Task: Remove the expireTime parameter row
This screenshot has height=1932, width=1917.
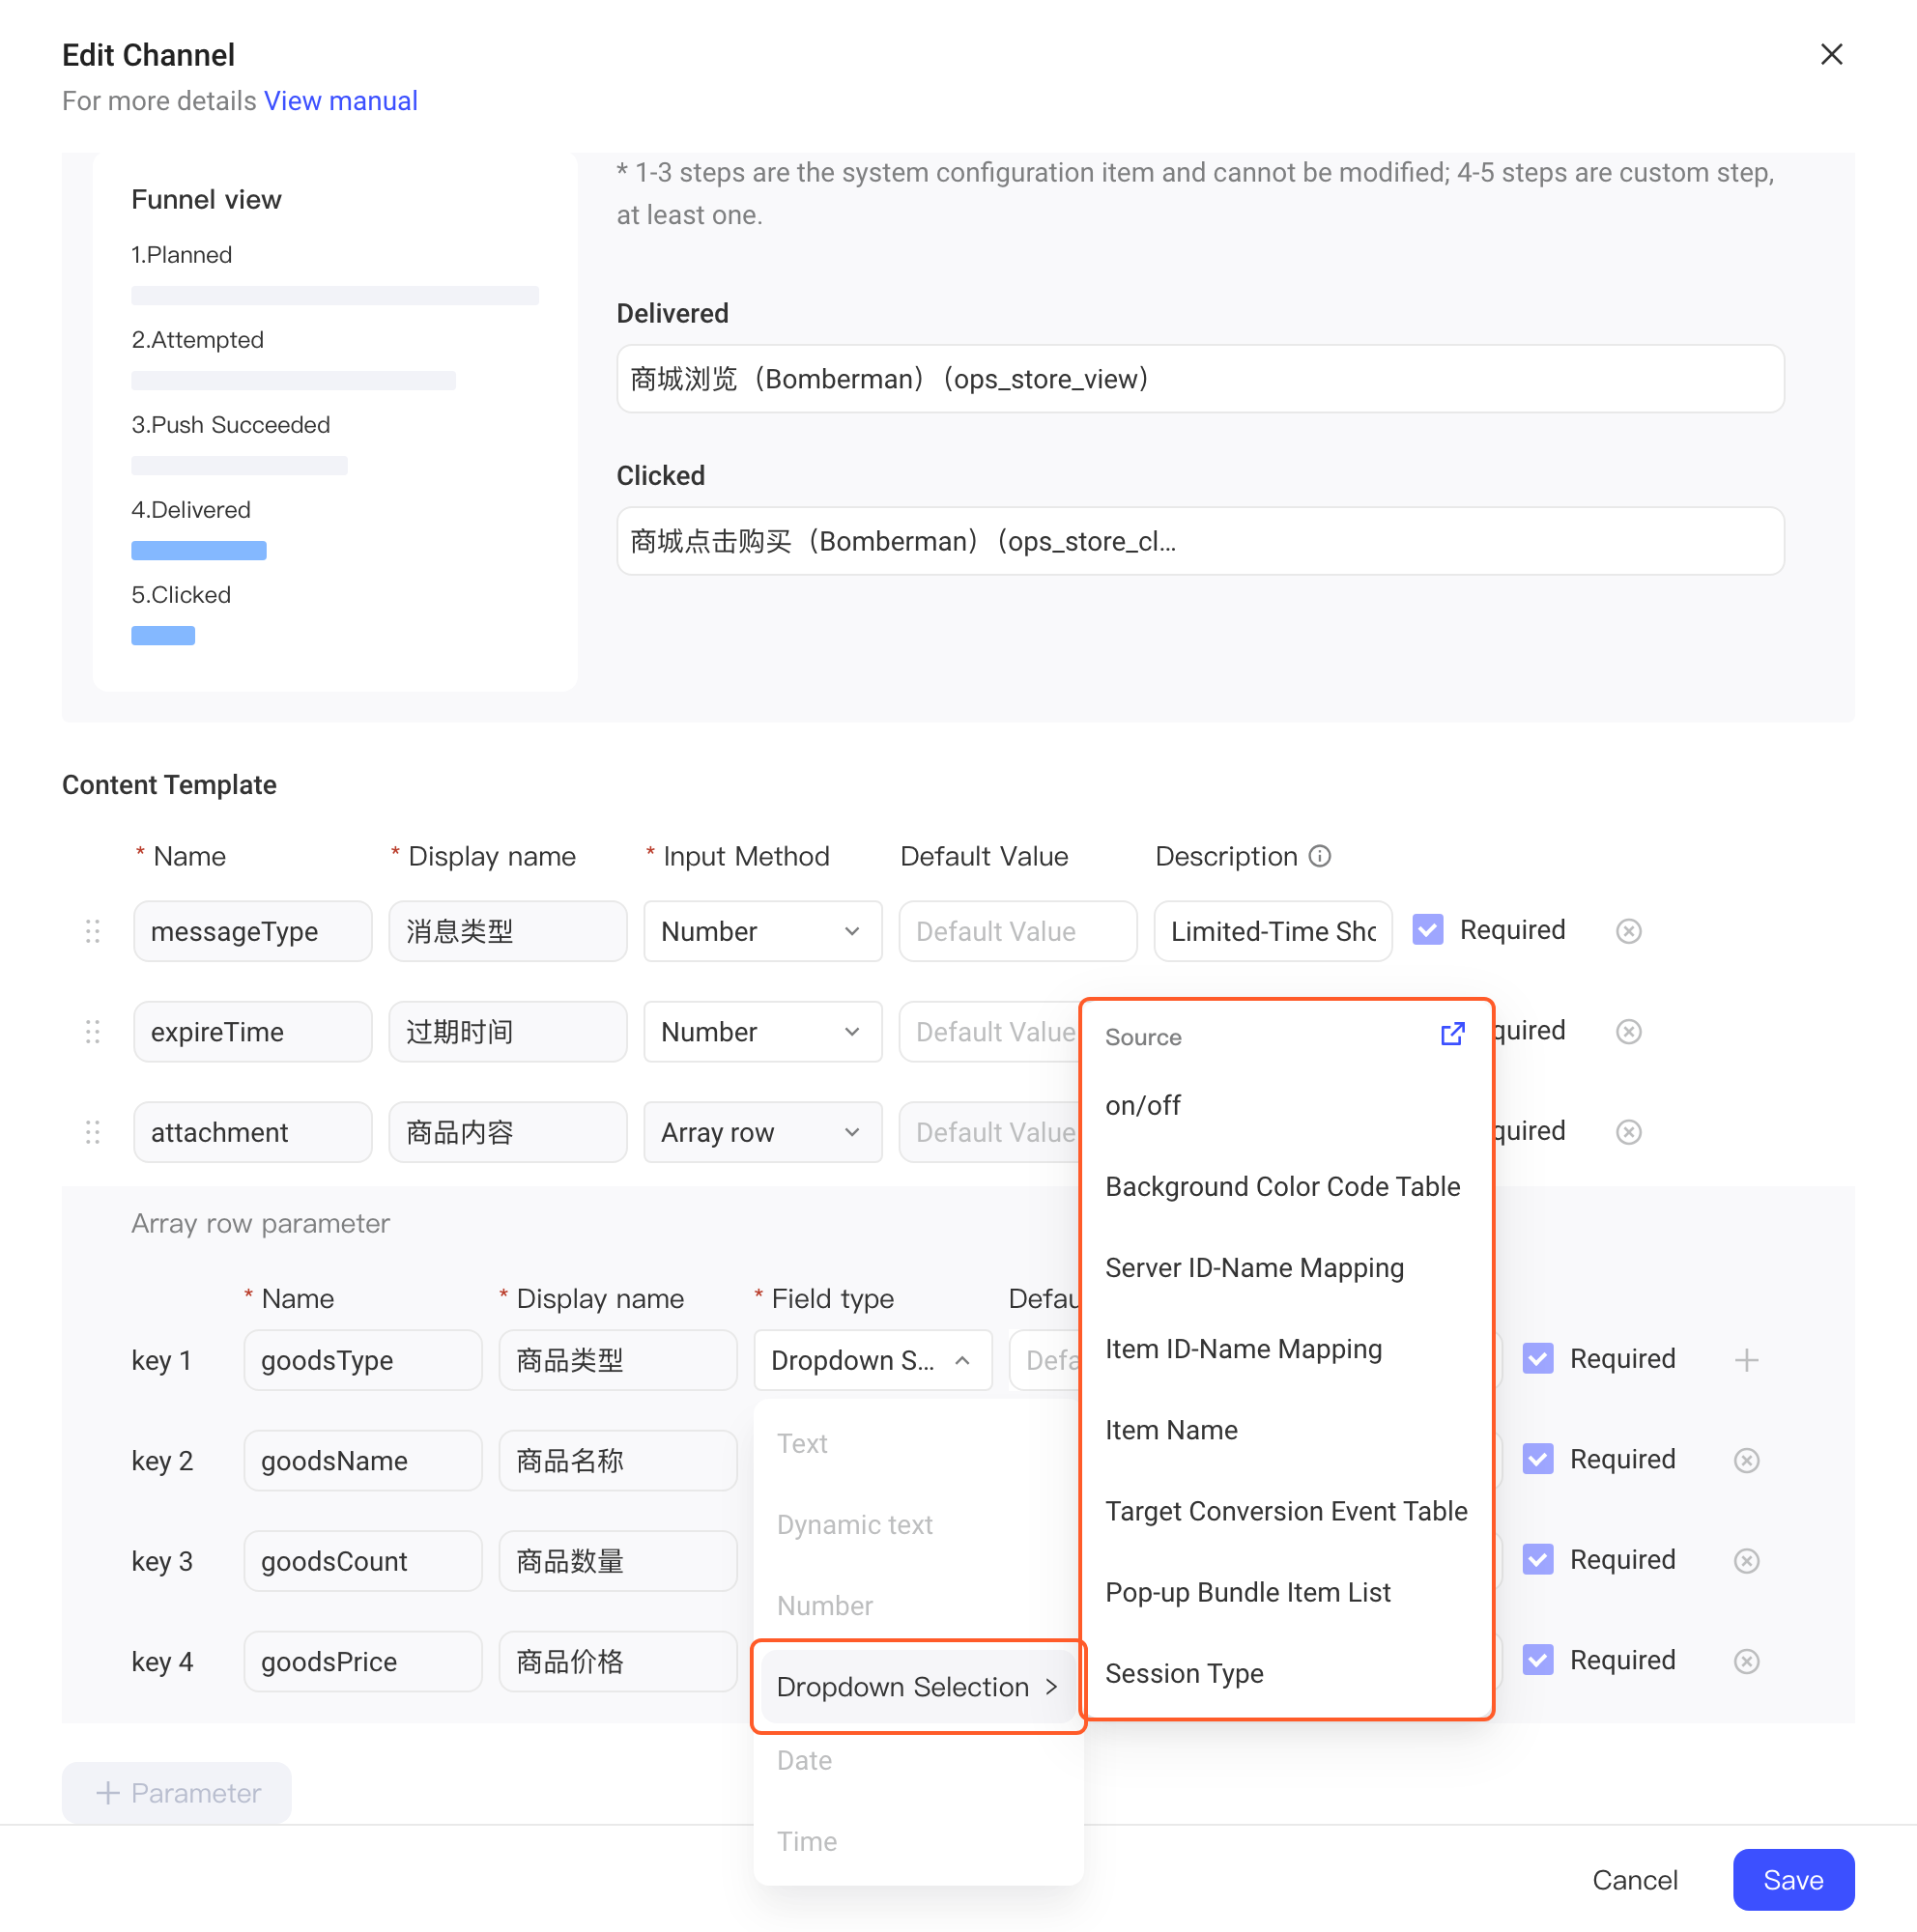Action: pos(1628,1031)
